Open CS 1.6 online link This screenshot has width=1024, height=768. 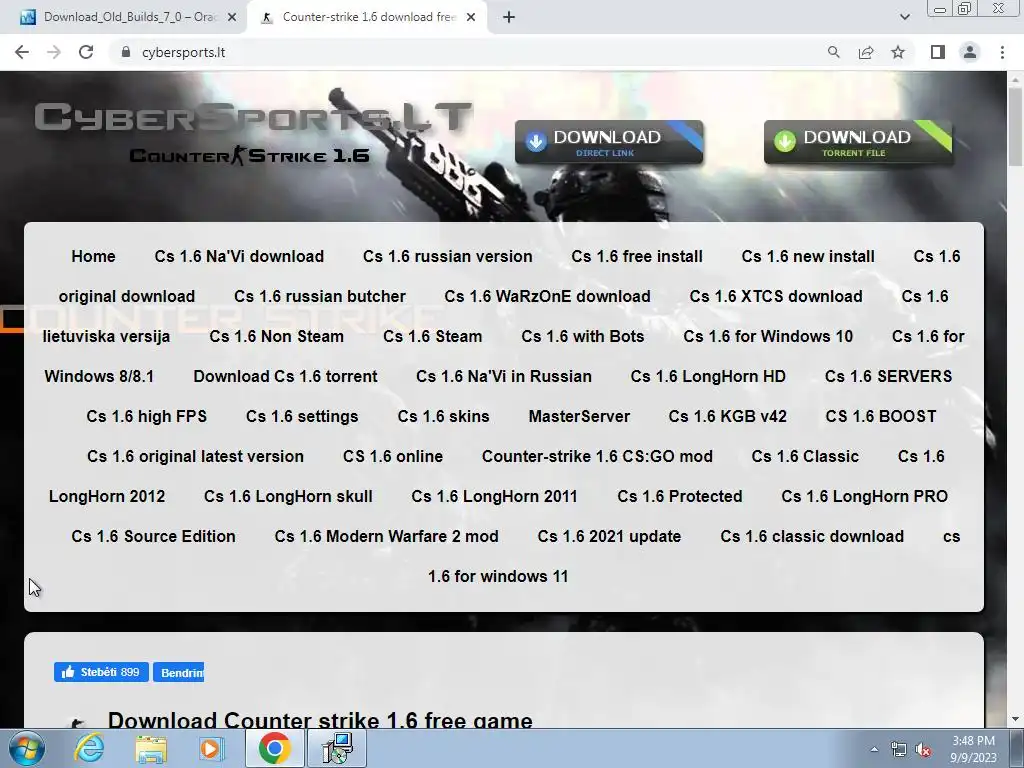[x=392, y=456]
